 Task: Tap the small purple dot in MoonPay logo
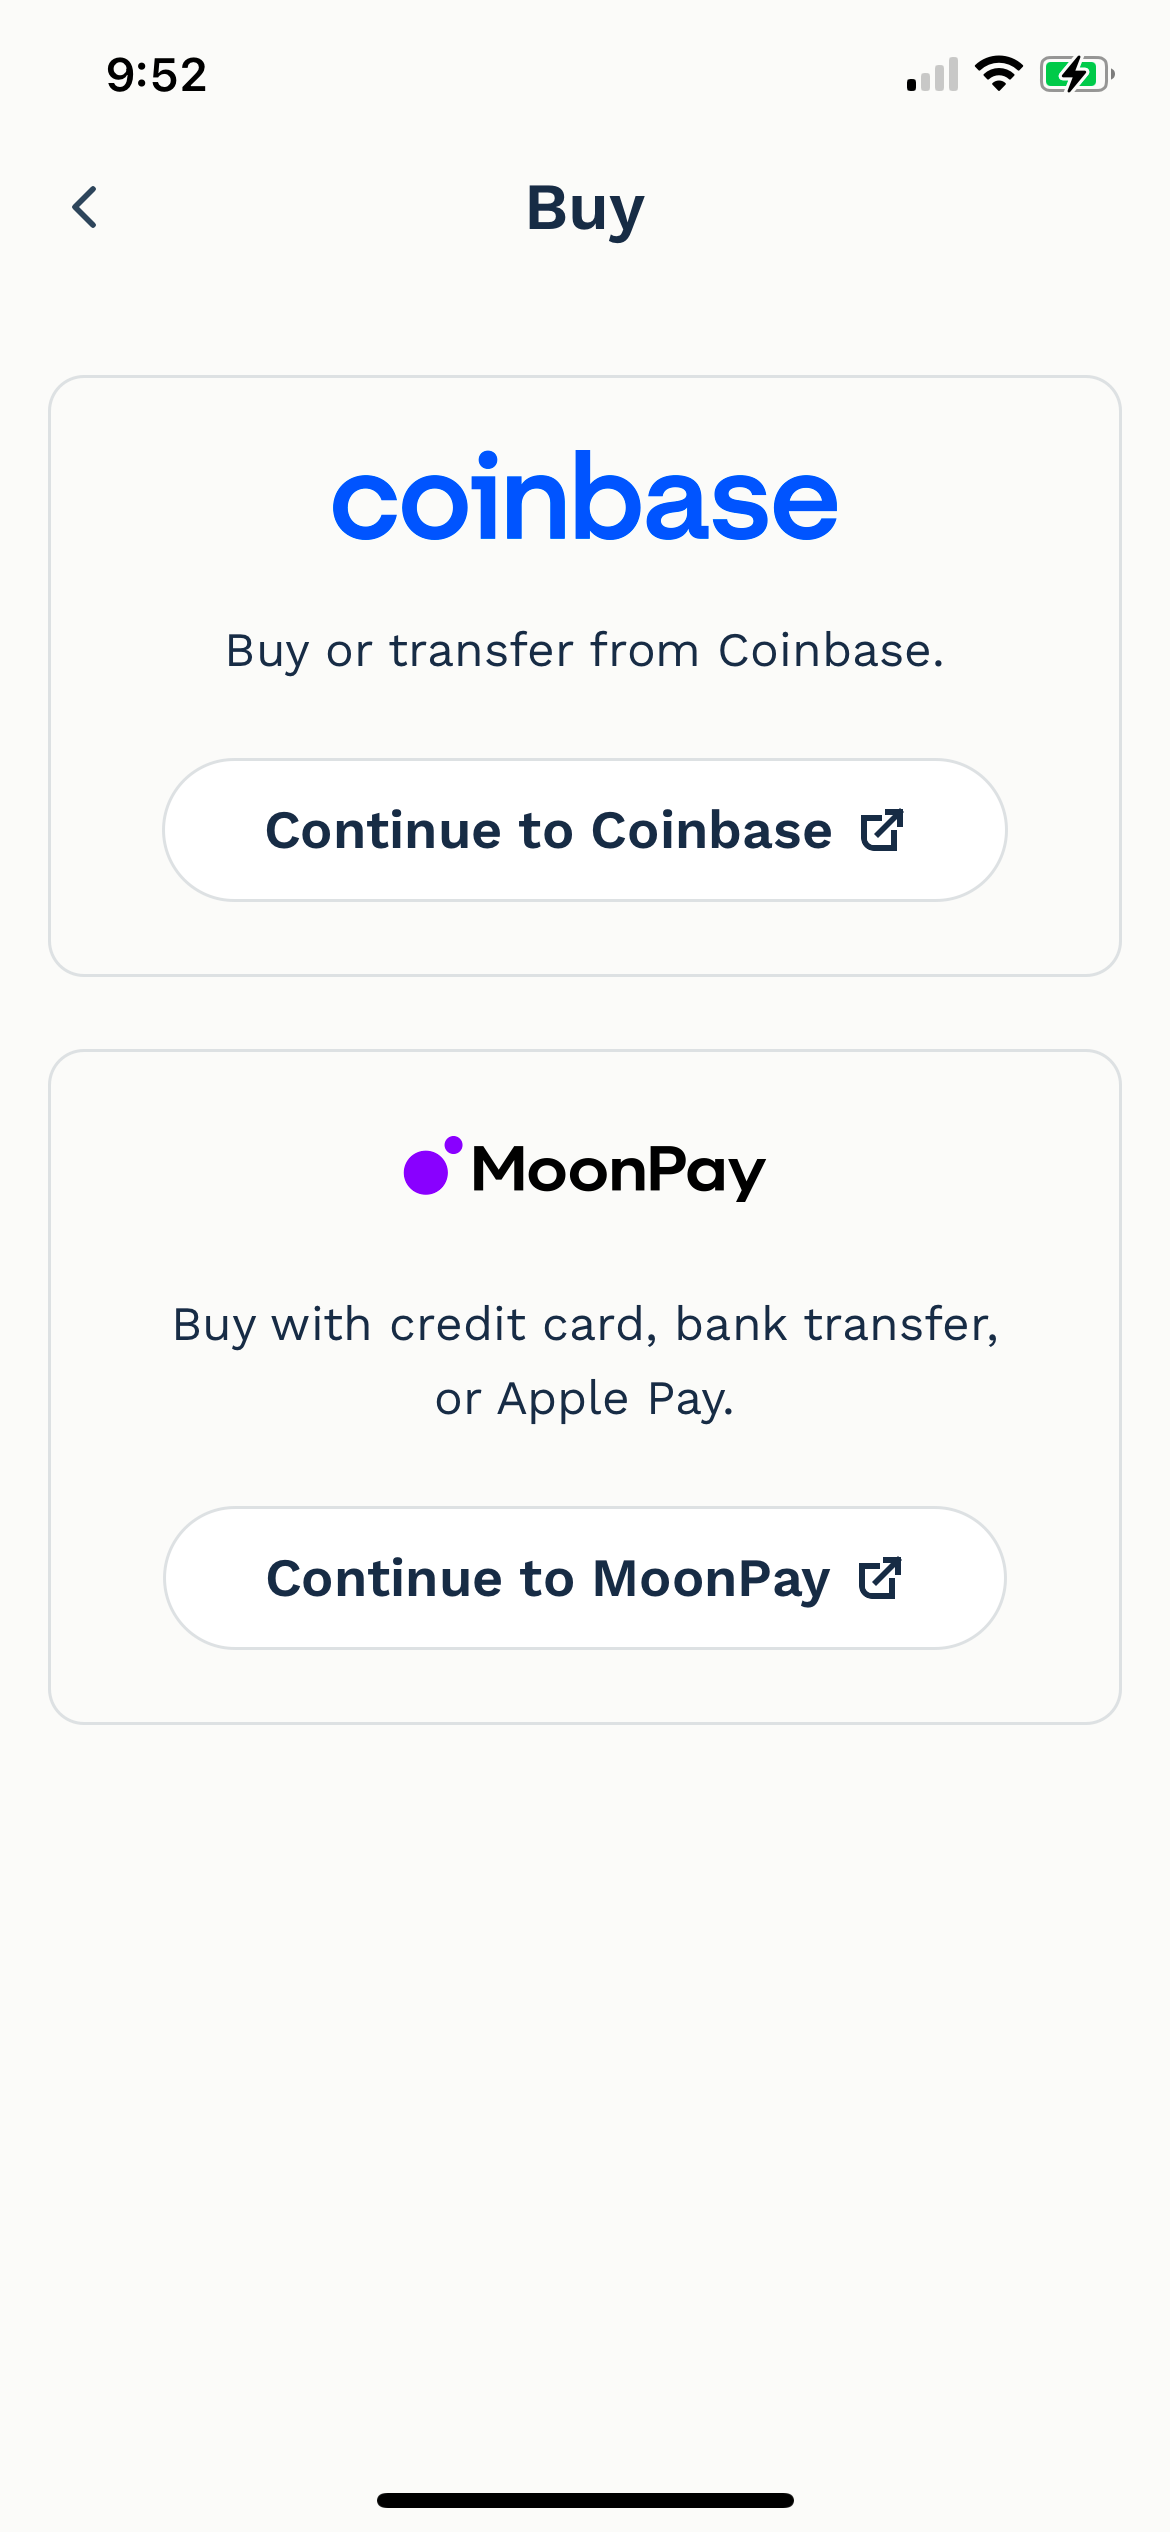pyautogui.click(x=453, y=1145)
